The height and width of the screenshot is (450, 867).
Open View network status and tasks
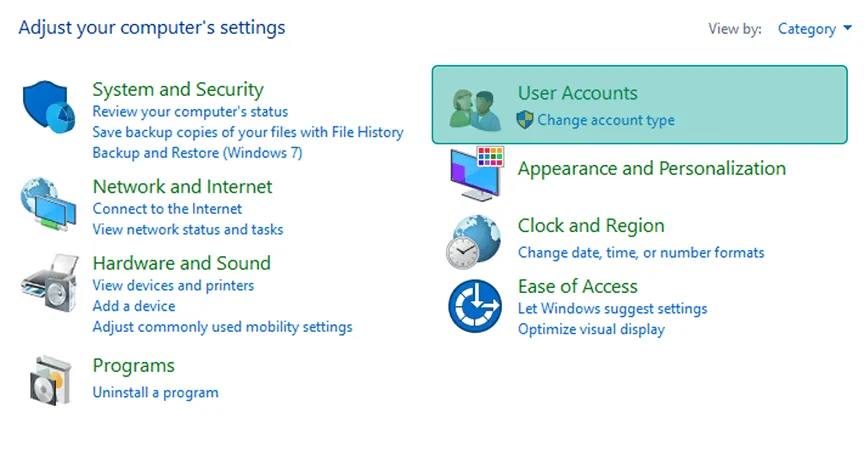click(x=188, y=229)
